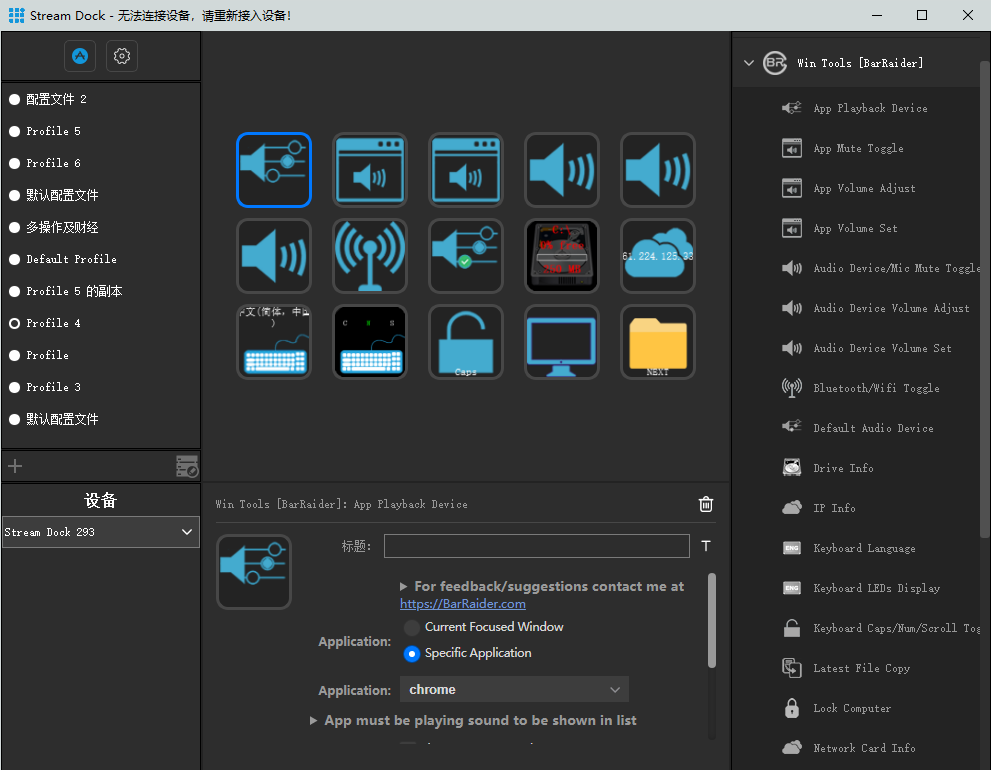991x770 pixels.
Task: Add a new profile with the plus button
Action: point(15,467)
